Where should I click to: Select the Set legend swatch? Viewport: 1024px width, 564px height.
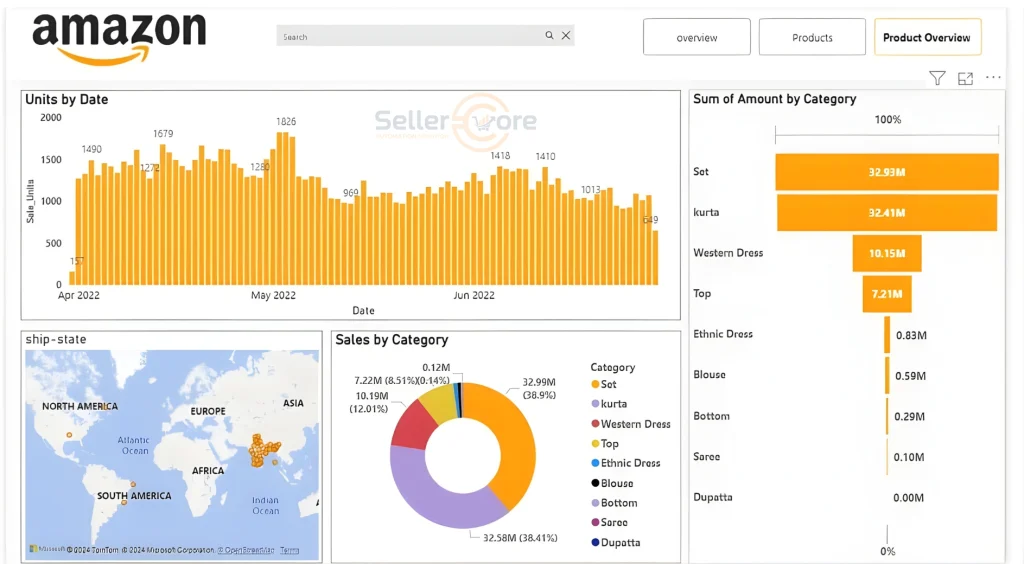click(595, 384)
